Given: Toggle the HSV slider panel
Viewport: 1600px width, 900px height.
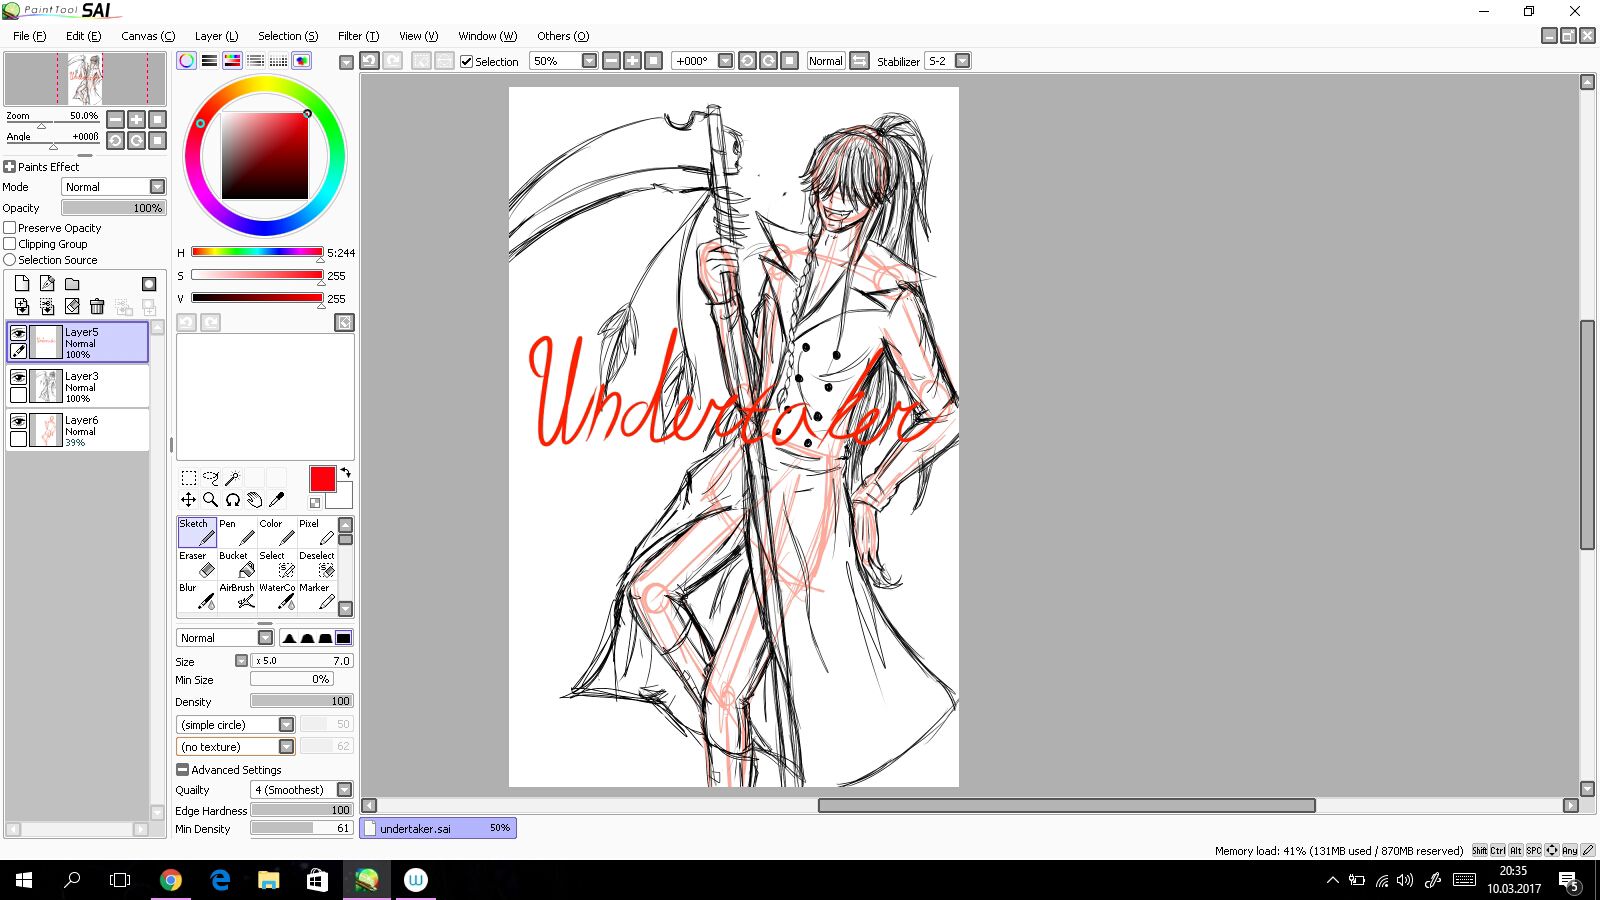Looking at the screenshot, I should (x=232, y=61).
